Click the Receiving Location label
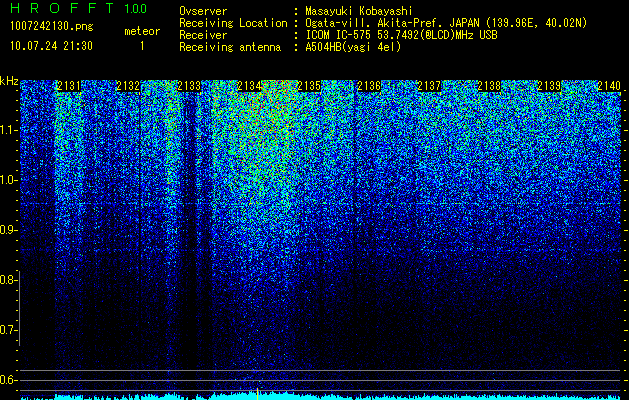This screenshot has height=400, width=629. coord(233,23)
